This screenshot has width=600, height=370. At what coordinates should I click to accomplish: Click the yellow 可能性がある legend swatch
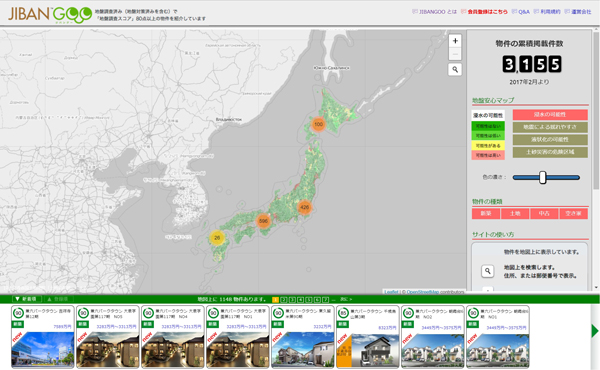click(x=488, y=145)
